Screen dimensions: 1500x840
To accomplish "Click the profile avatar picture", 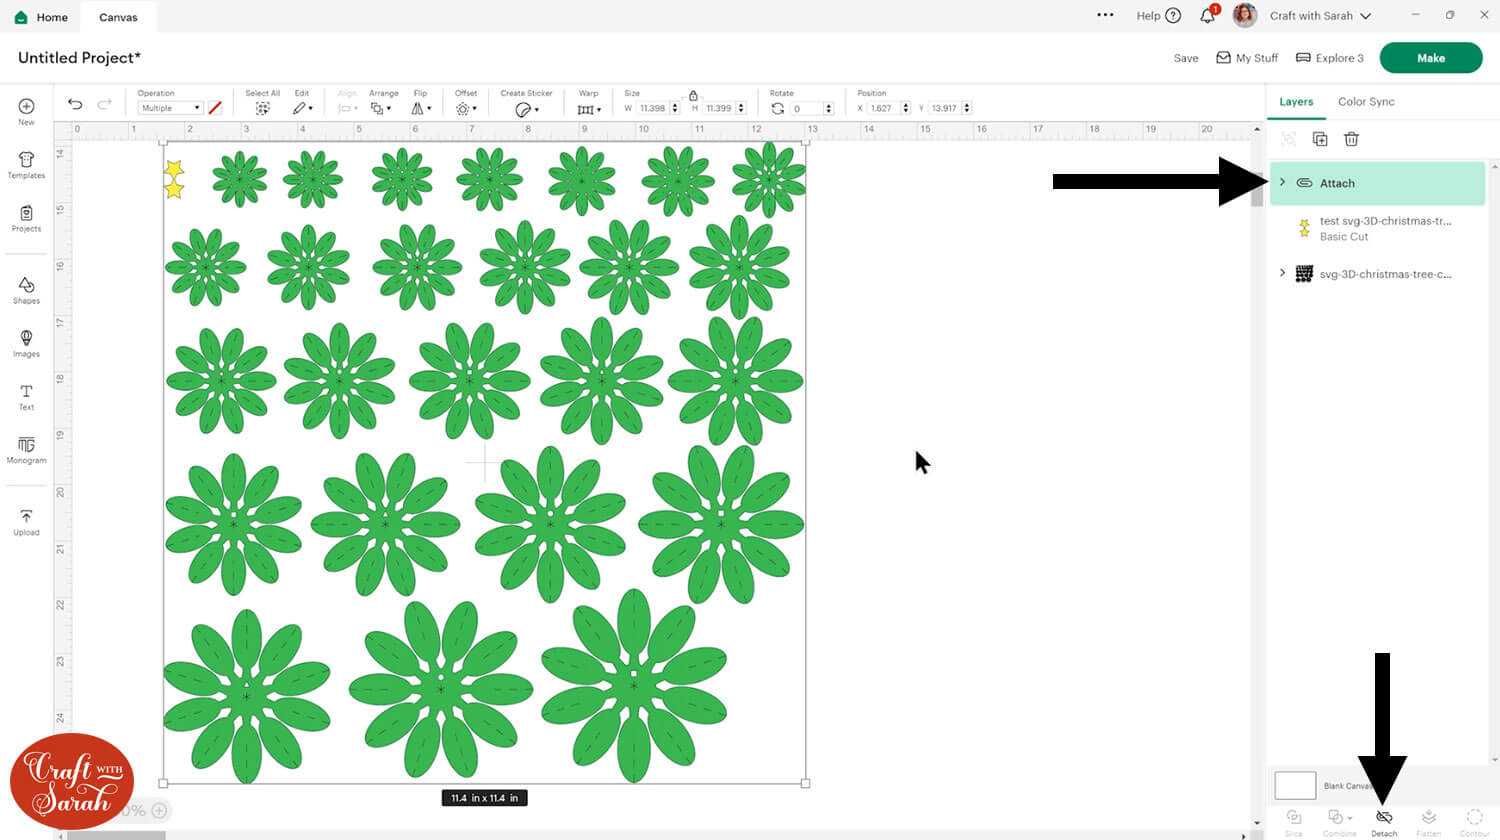I will tap(1245, 15).
